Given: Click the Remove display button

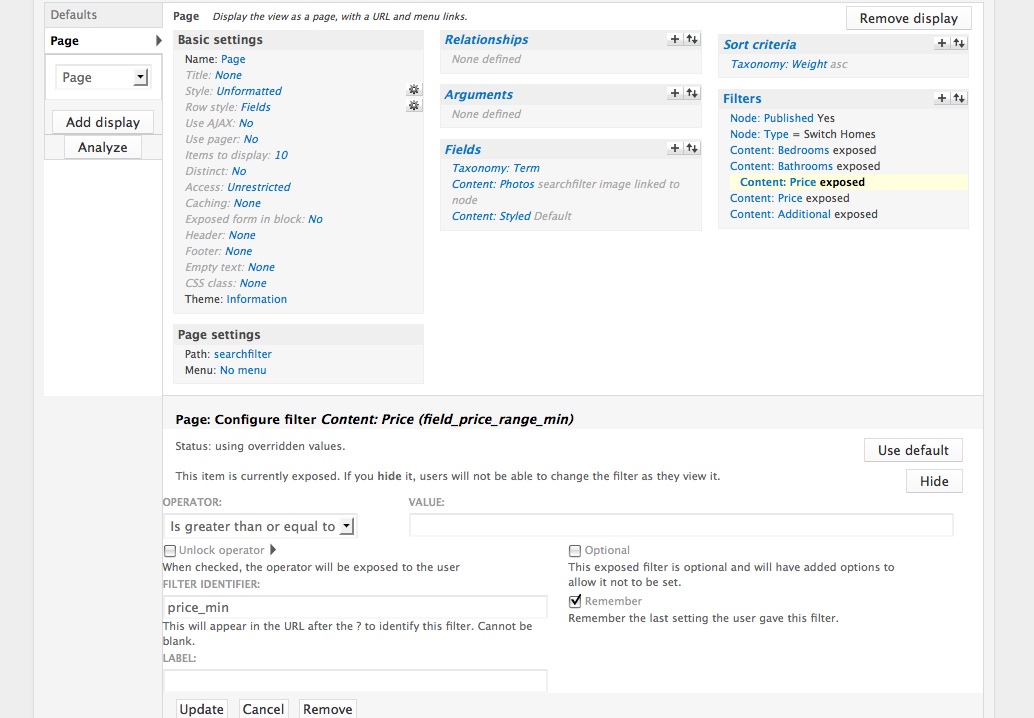Looking at the screenshot, I should (x=908, y=17).
